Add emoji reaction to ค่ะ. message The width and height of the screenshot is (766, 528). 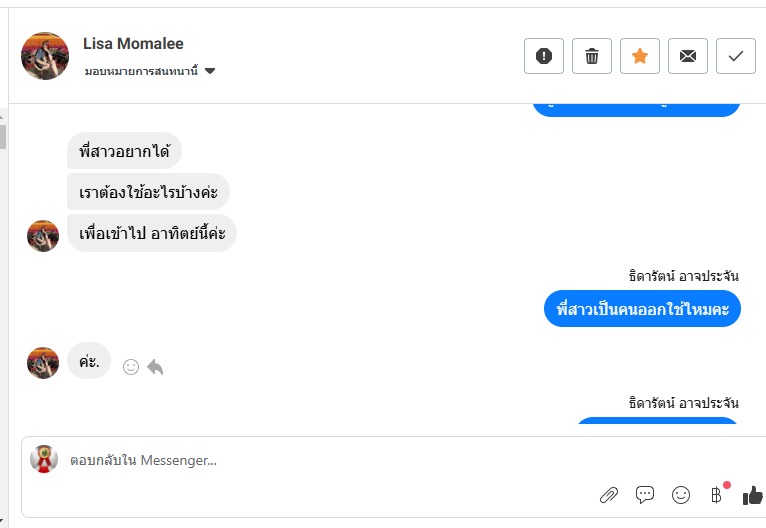pyautogui.click(x=131, y=367)
